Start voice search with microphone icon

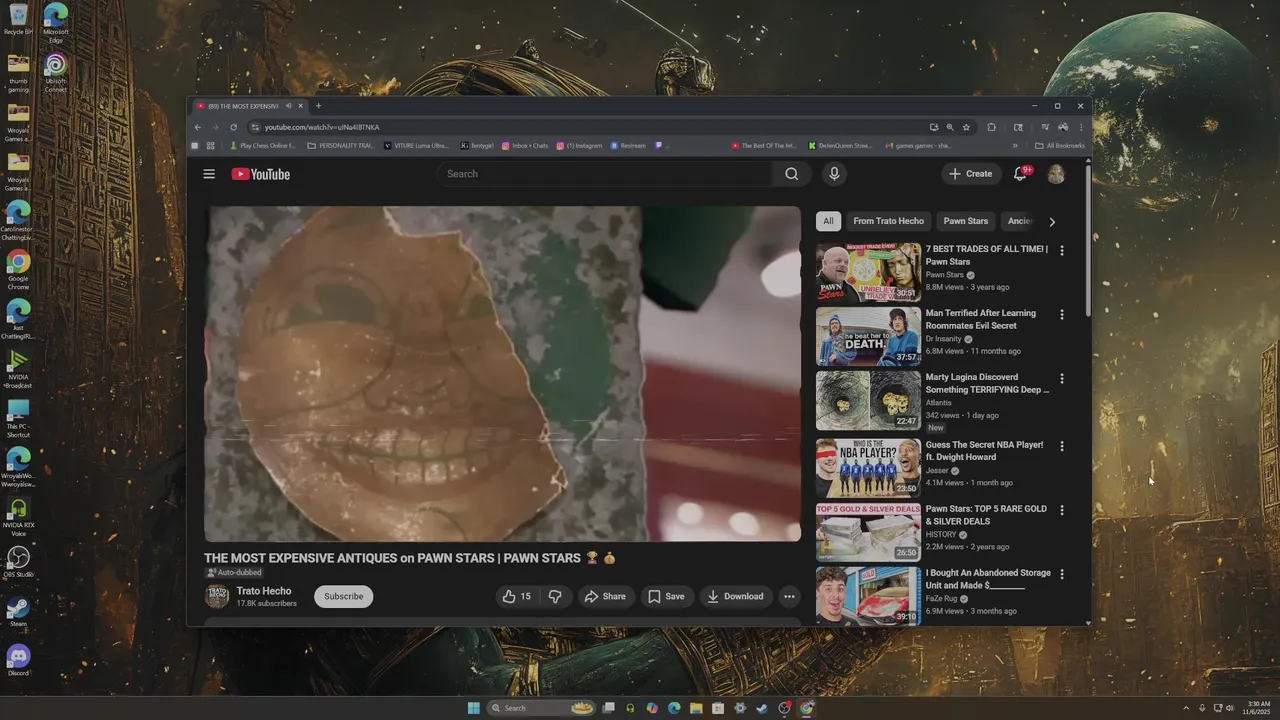pyautogui.click(x=834, y=174)
